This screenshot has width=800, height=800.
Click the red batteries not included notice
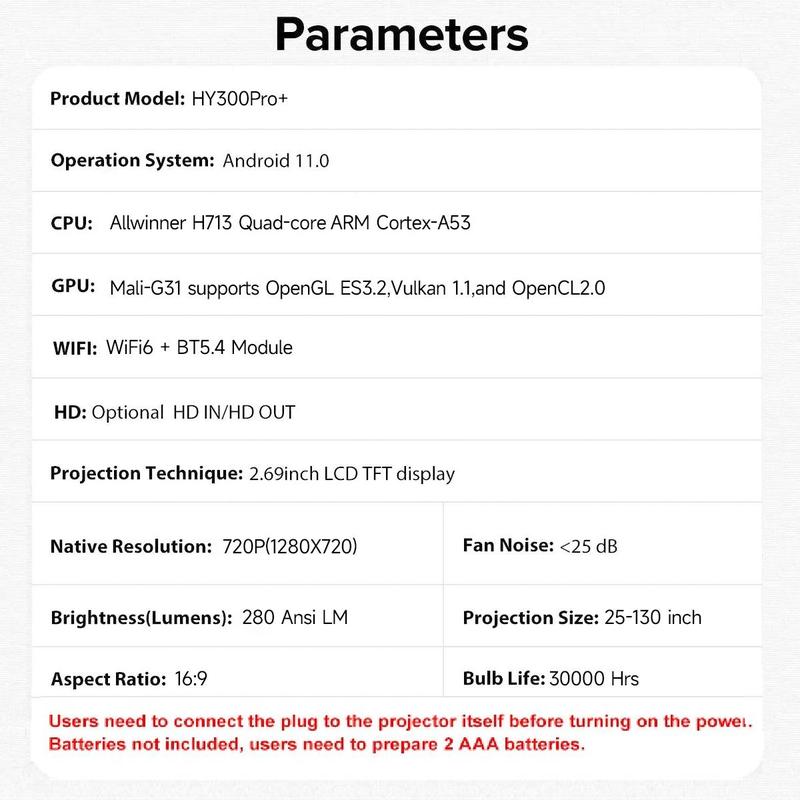pyautogui.click(x=316, y=745)
